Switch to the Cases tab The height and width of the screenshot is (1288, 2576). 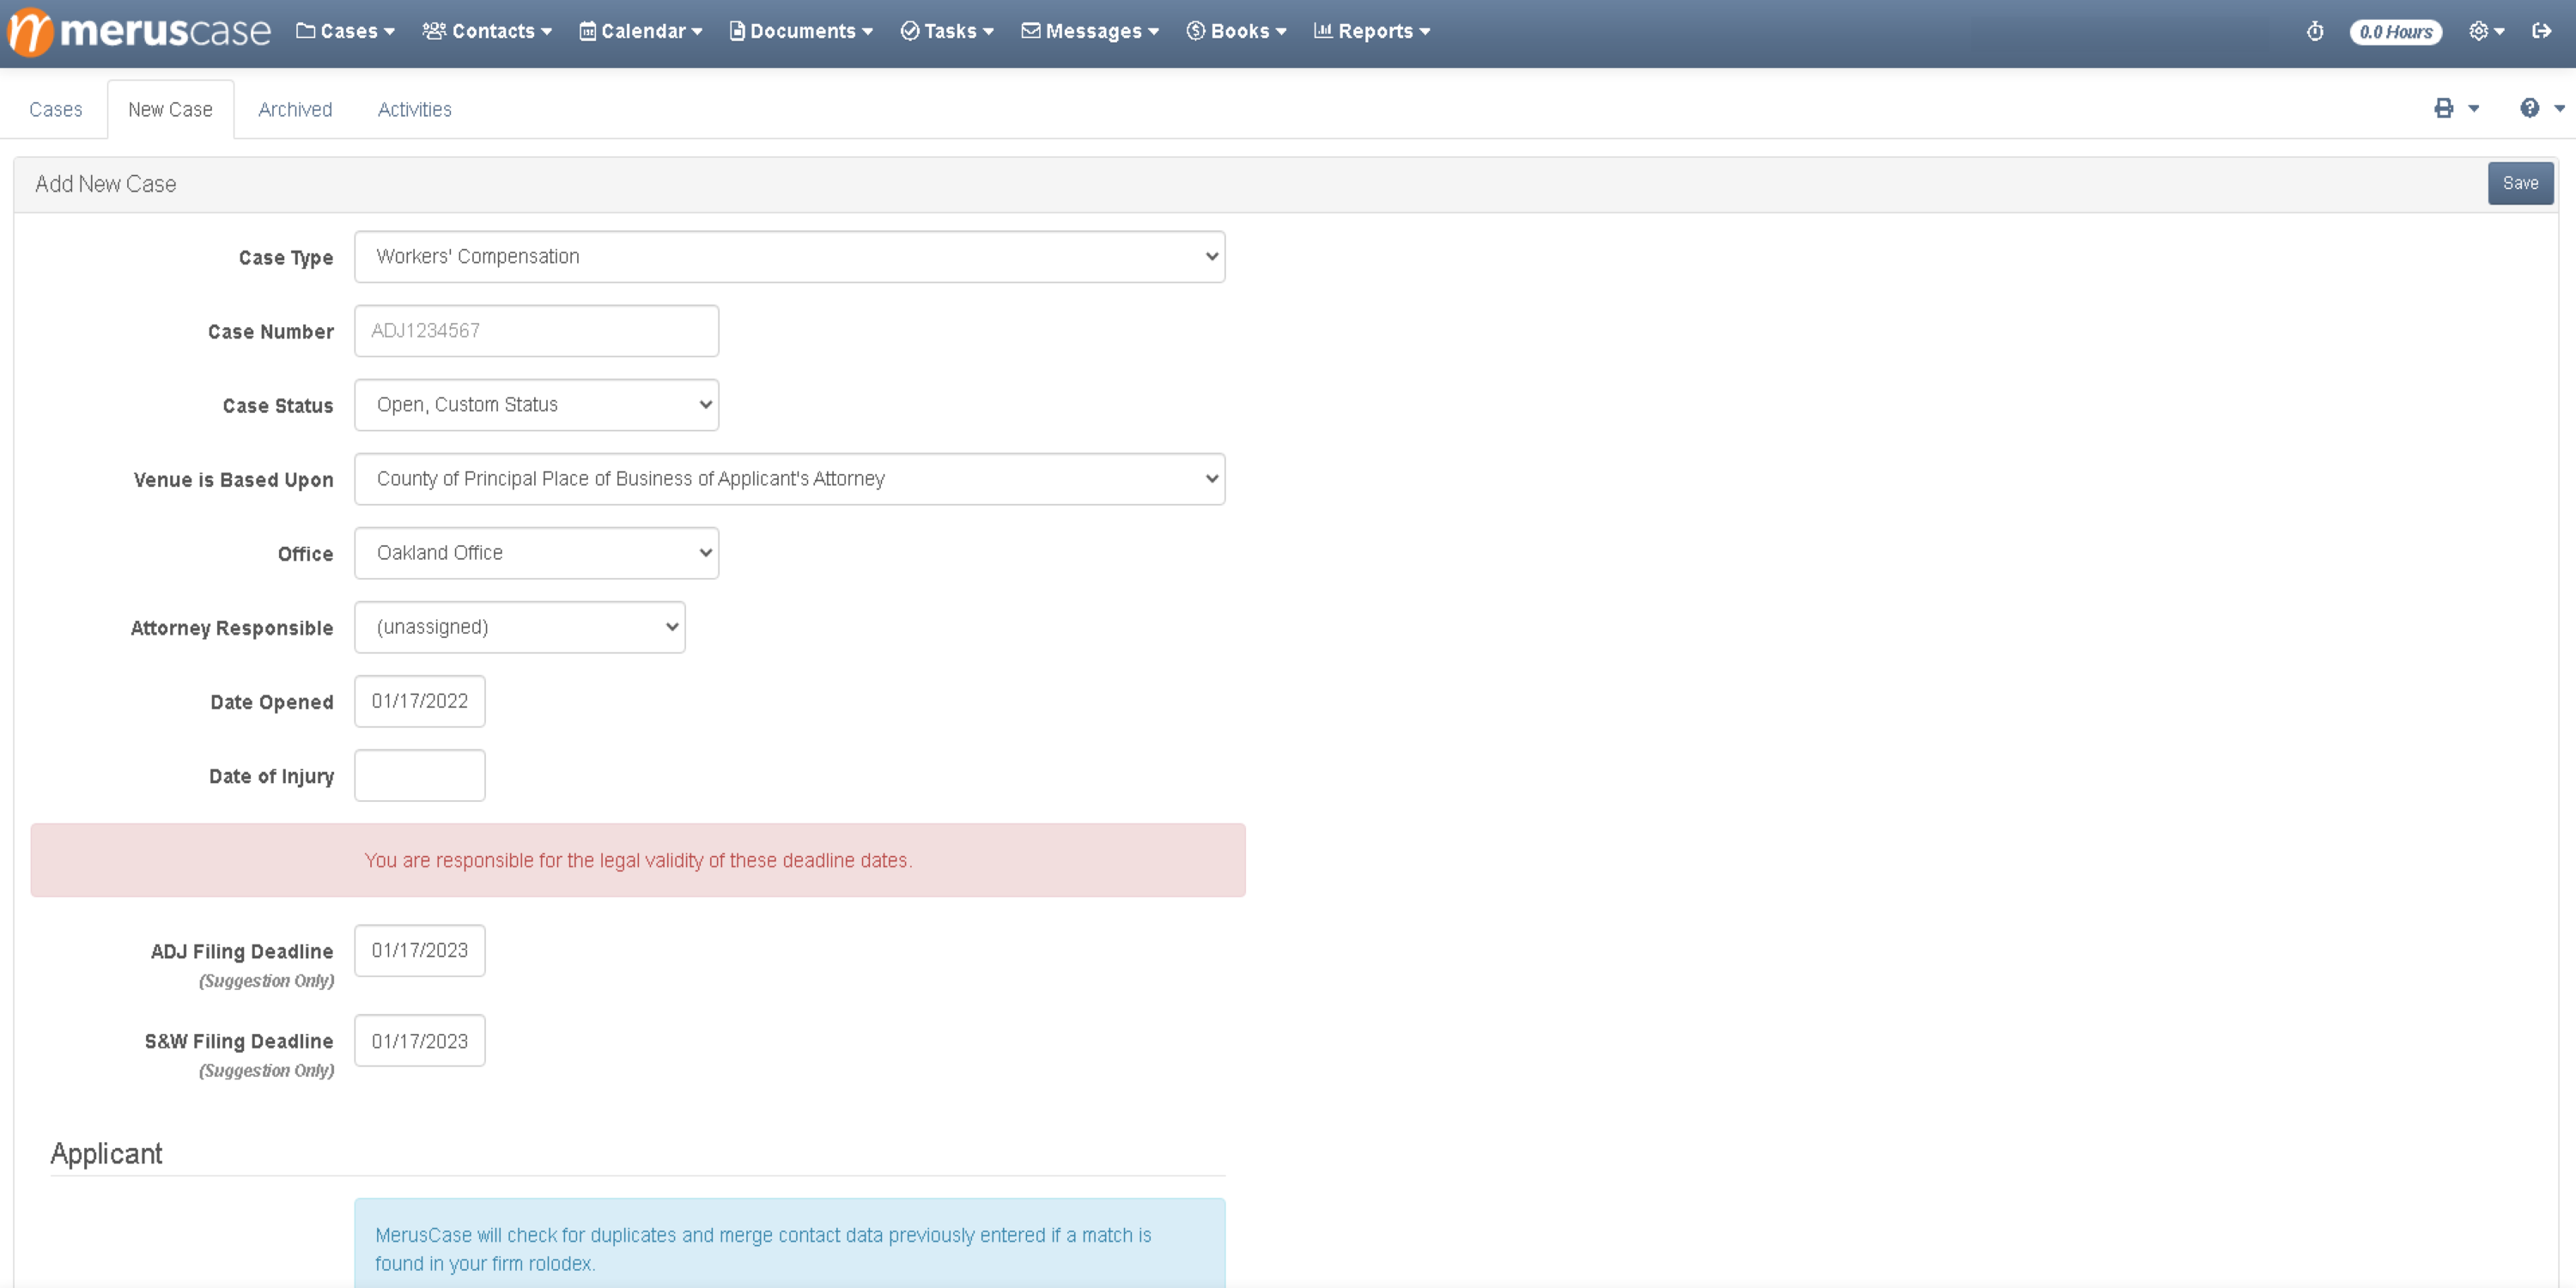[55, 109]
